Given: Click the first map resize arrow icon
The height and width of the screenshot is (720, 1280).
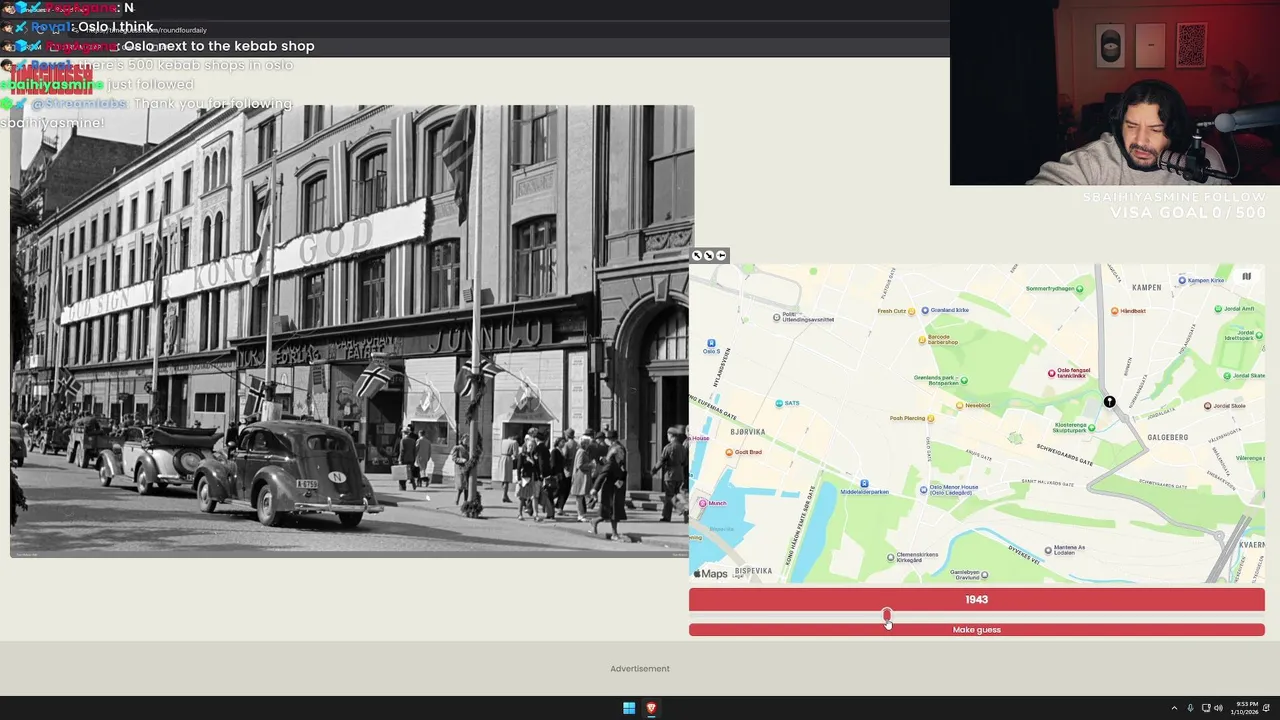Looking at the screenshot, I should click(697, 256).
